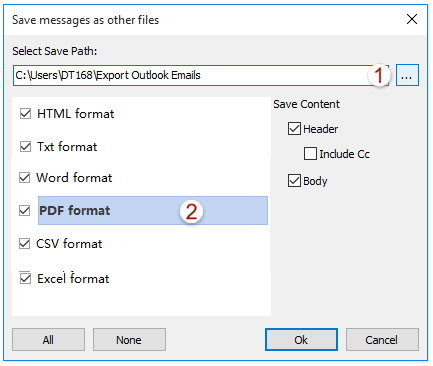Toggle the CSV format checkbox
This screenshot has height=366, width=433.
24,243
